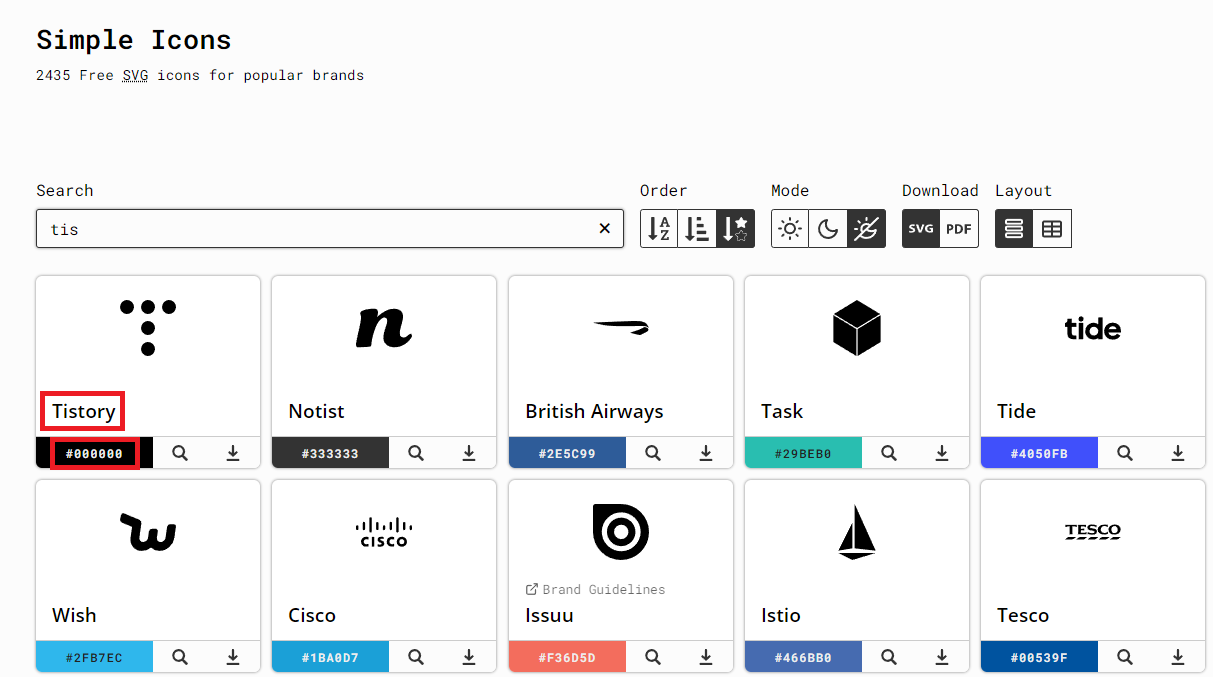
Task: Copy Task color #29BEB0
Action: pos(803,453)
